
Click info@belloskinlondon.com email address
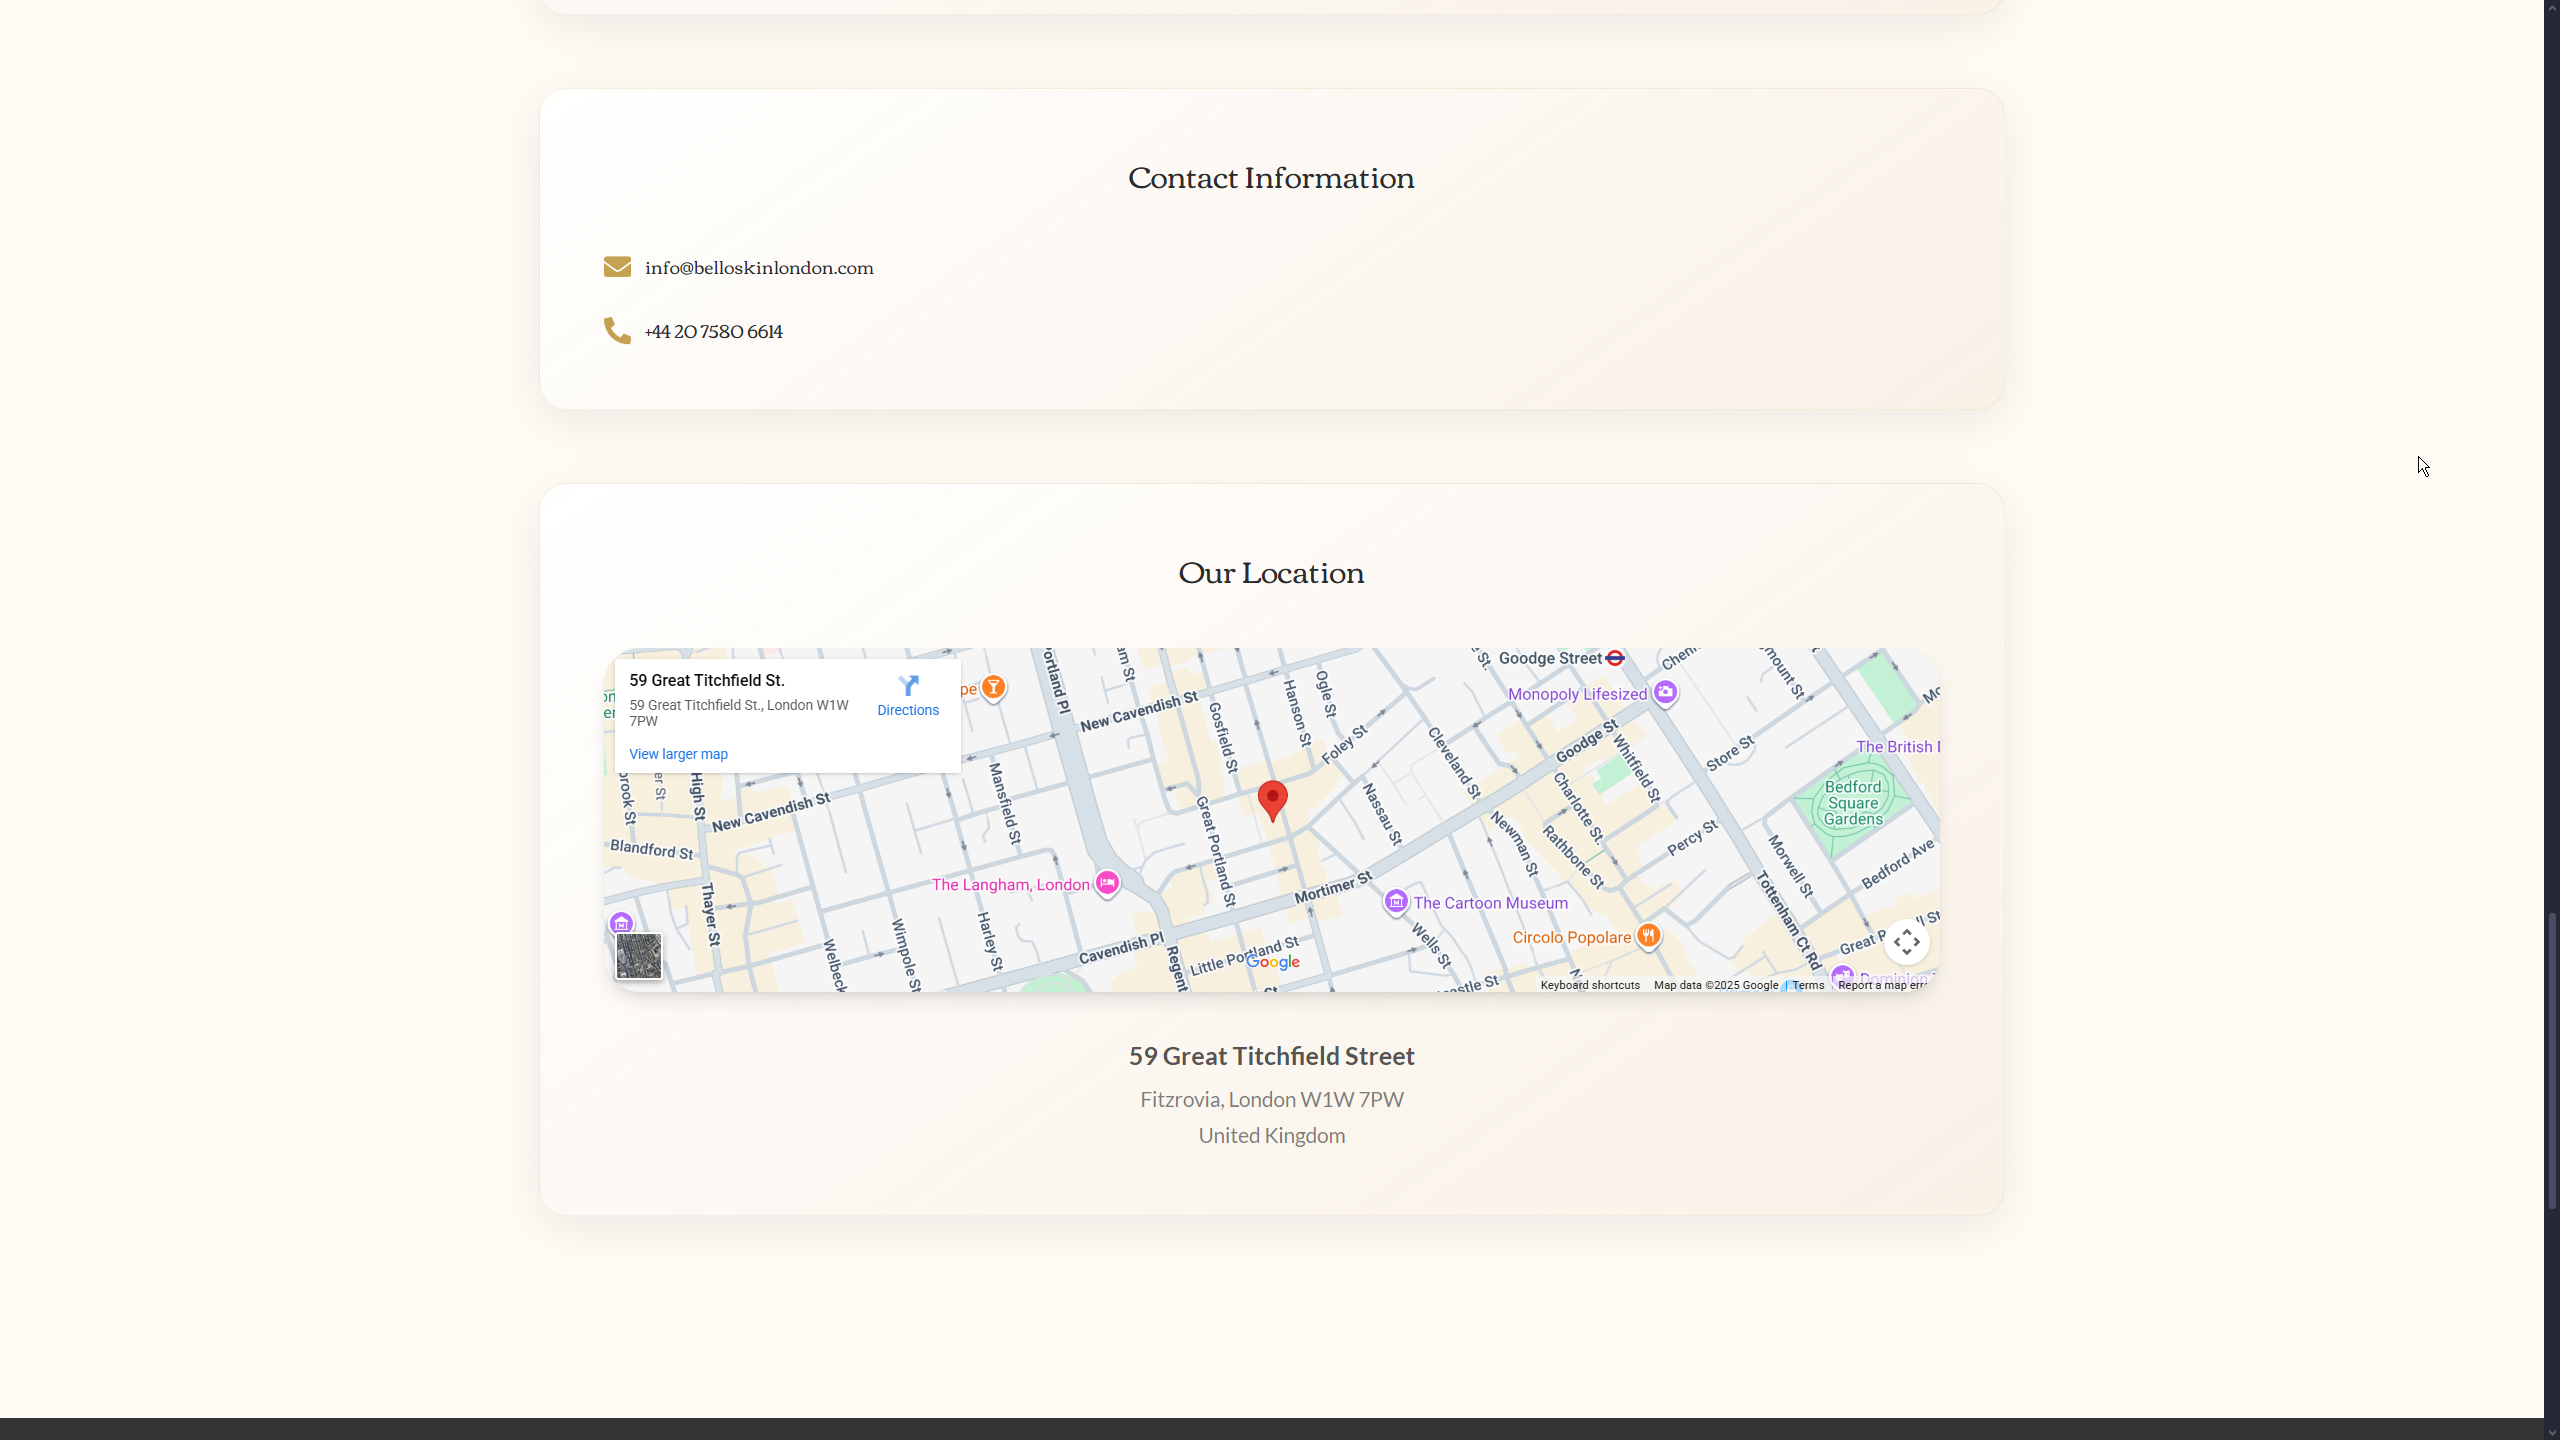pyautogui.click(x=759, y=268)
